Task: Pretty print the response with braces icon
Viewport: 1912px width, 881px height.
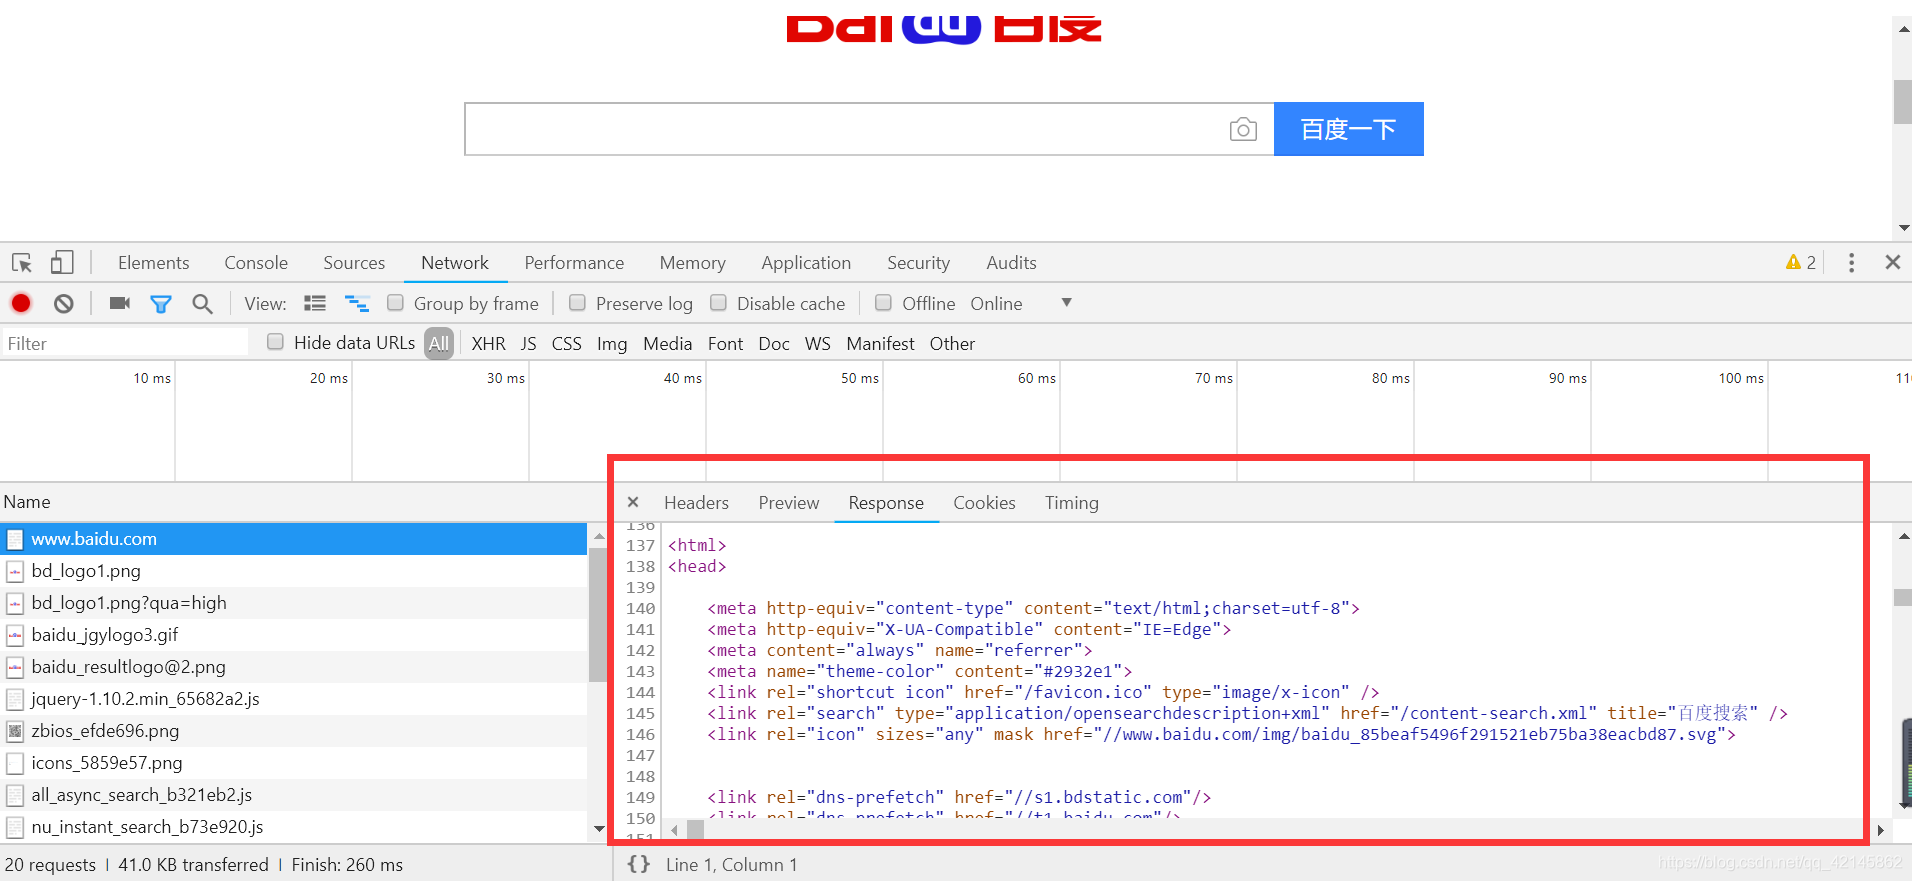Action: click(x=639, y=864)
